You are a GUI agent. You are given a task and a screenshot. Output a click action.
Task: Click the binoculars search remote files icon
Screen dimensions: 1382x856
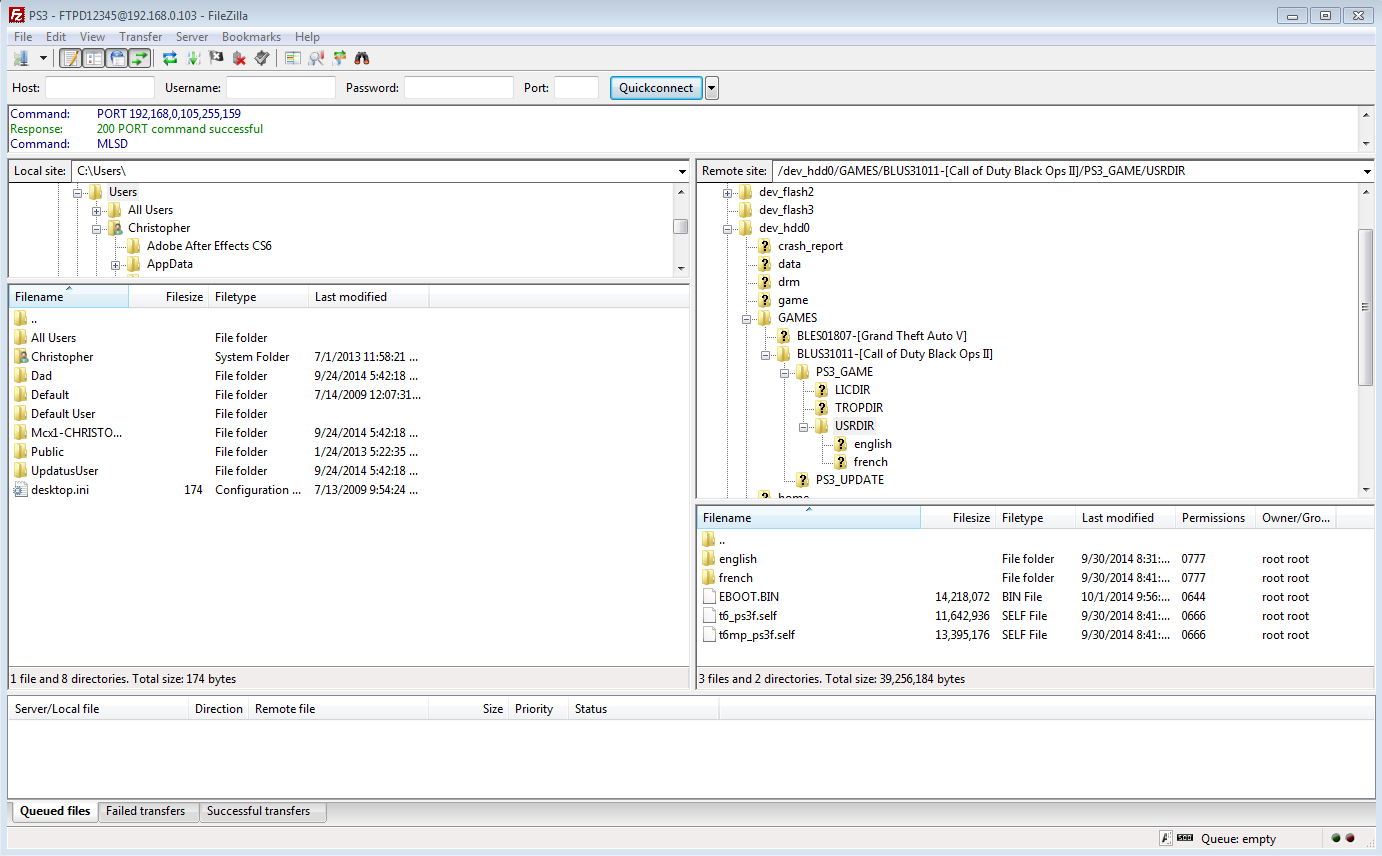[362, 58]
